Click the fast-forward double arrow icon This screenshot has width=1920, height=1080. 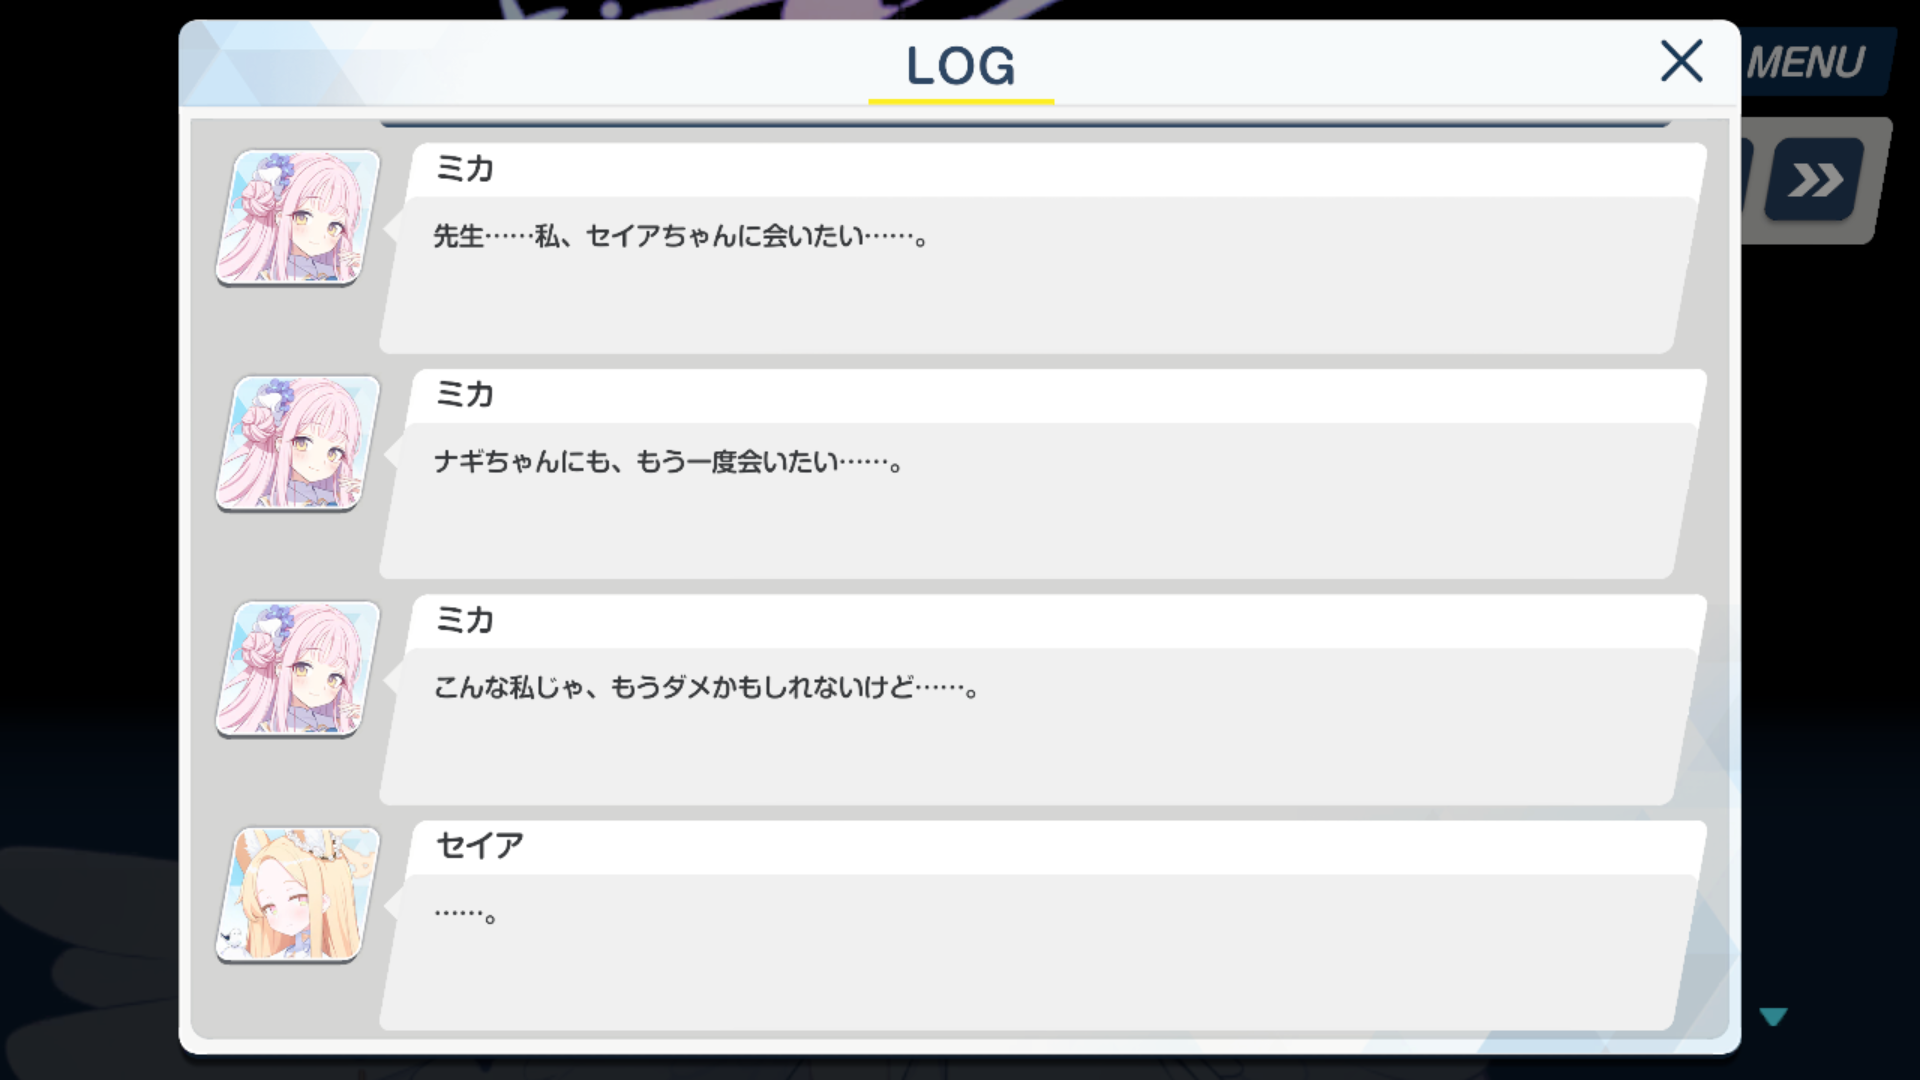click(x=1814, y=180)
